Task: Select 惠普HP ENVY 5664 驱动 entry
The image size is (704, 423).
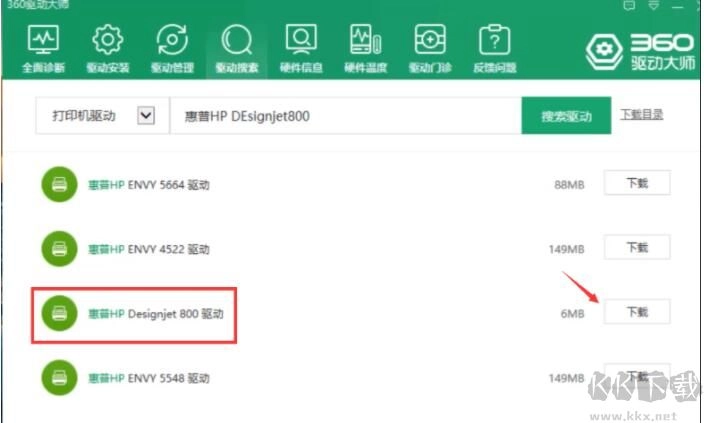Action: [x=149, y=185]
